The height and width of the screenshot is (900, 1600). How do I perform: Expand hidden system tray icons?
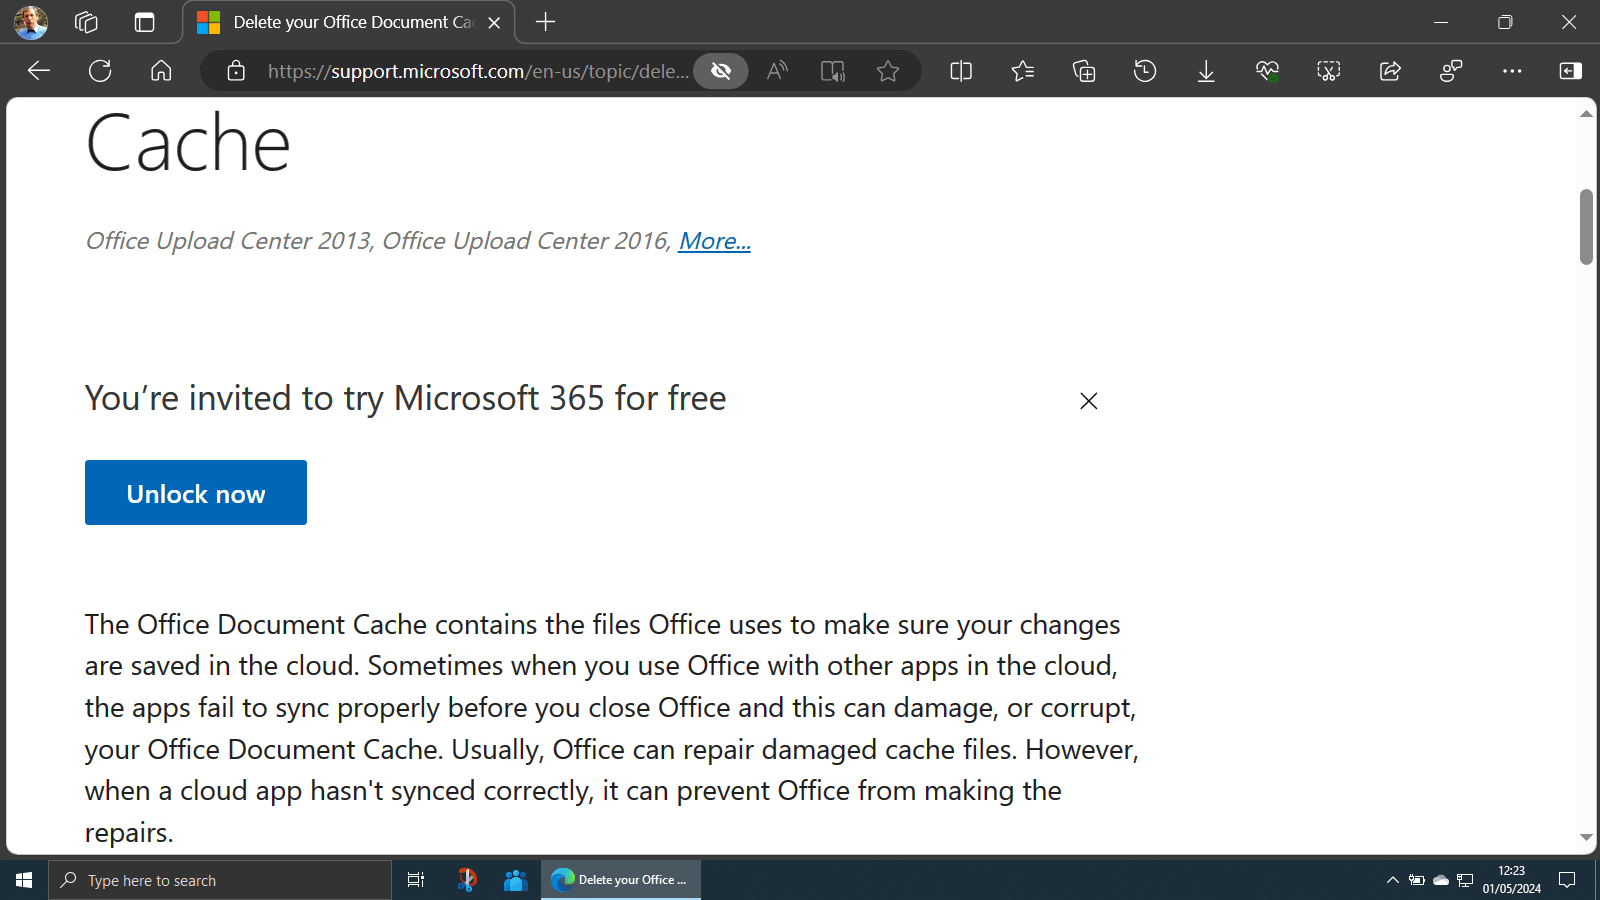click(x=1392, y=880)
